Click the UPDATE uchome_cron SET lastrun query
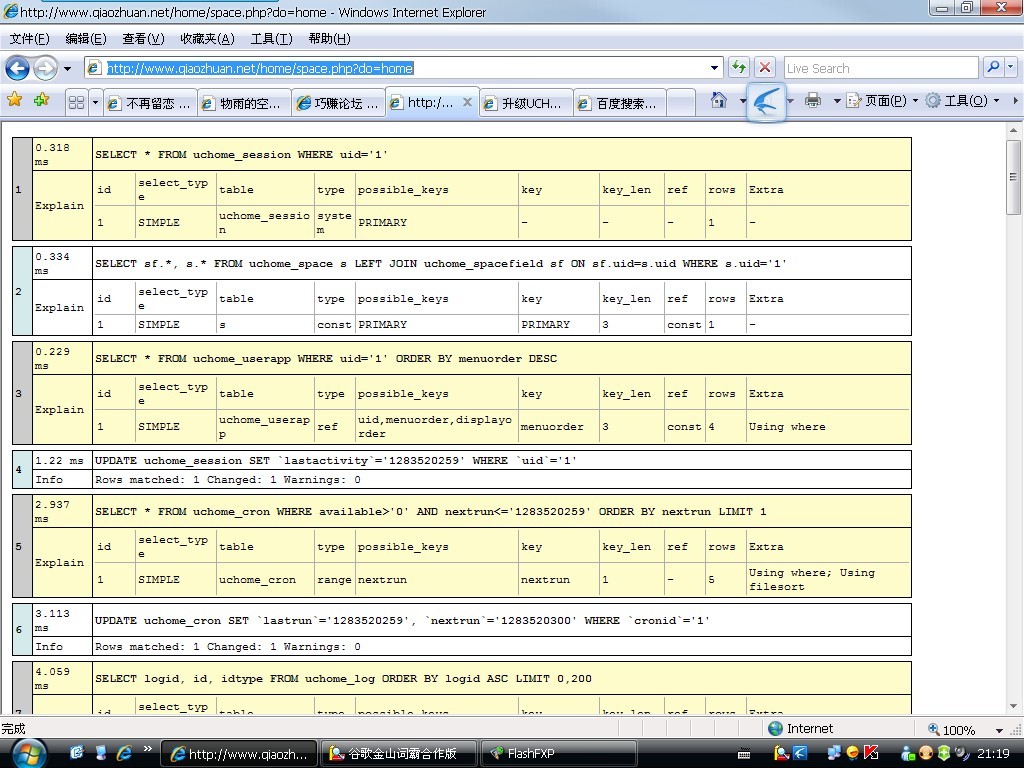1024x768 pixels. [x=402, y=620]
